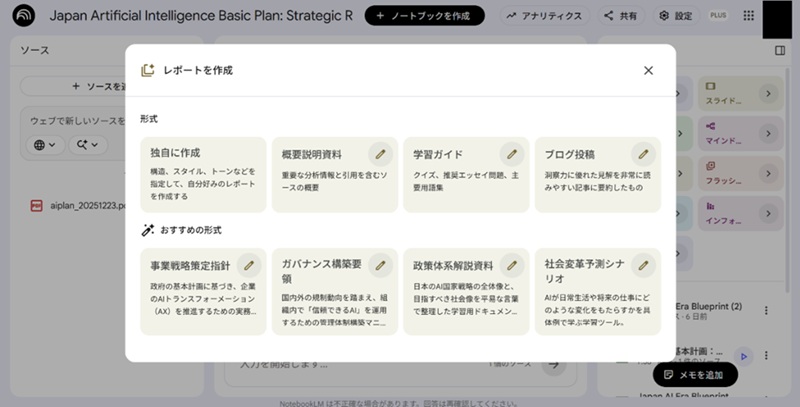The height and width of the screenshot is (407, 800).
Task: Click the Era Blueprint (2) note title
Action: pyautogui.click(x=708, y=306)
